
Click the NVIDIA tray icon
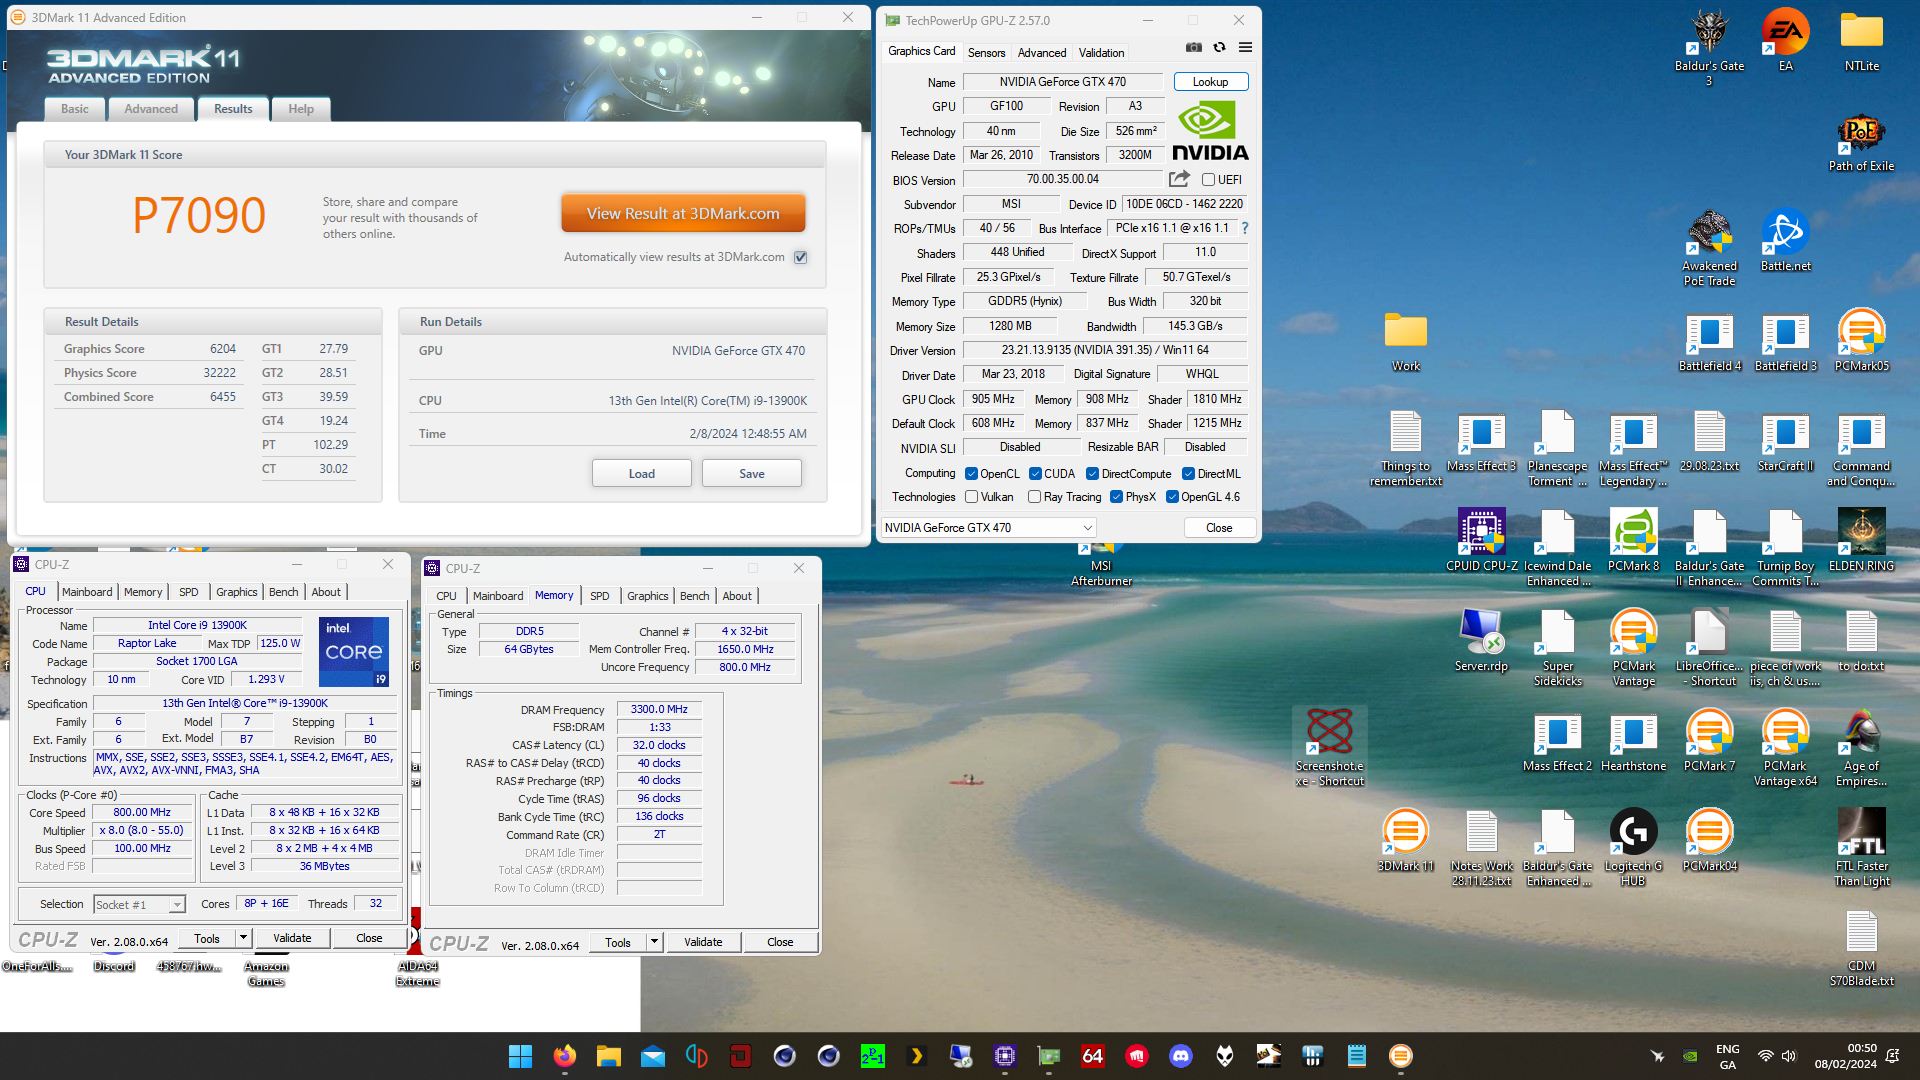point(1690,1056)
